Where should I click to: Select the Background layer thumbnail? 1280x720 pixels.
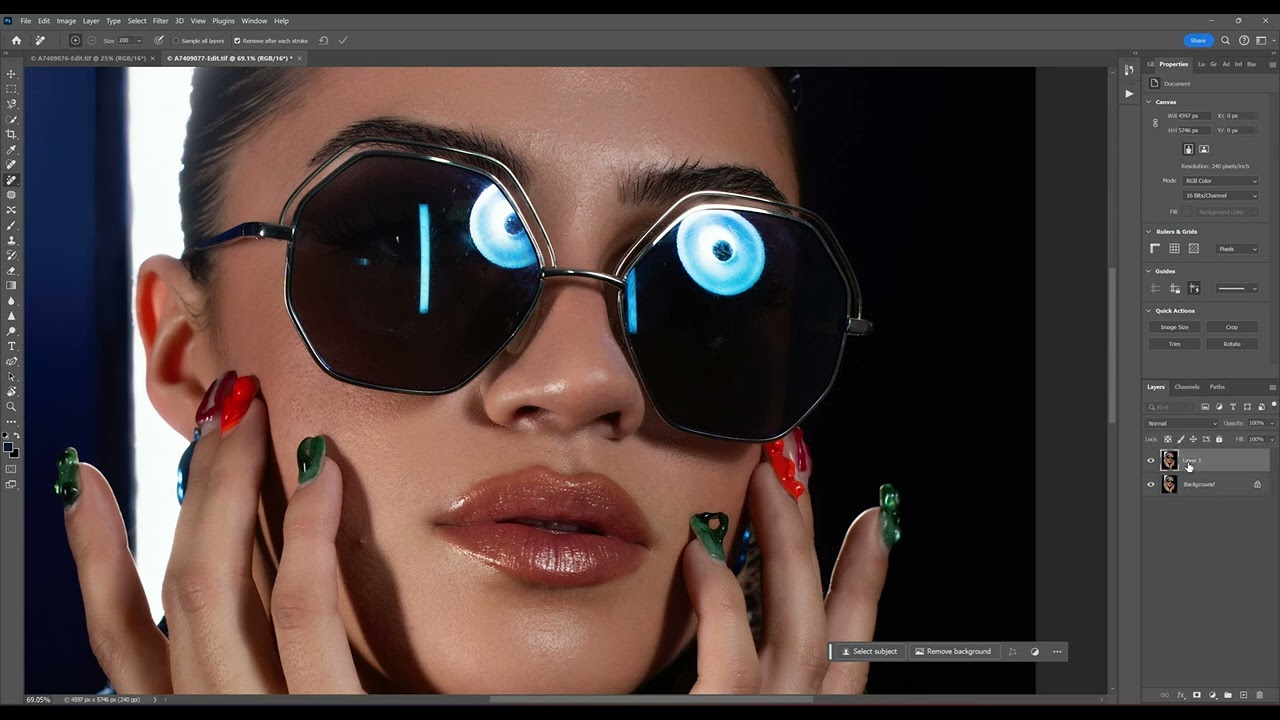(1169, 484)
